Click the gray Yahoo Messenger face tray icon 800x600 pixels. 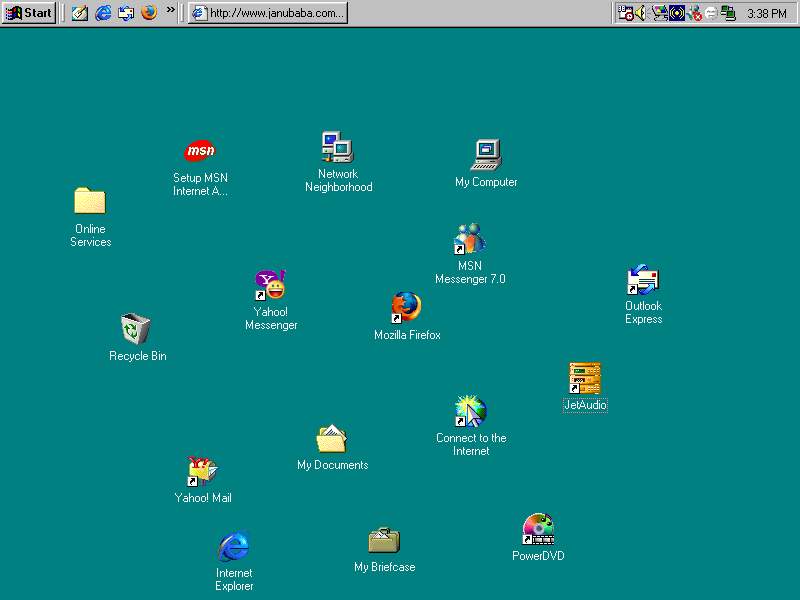click(711, 13)
